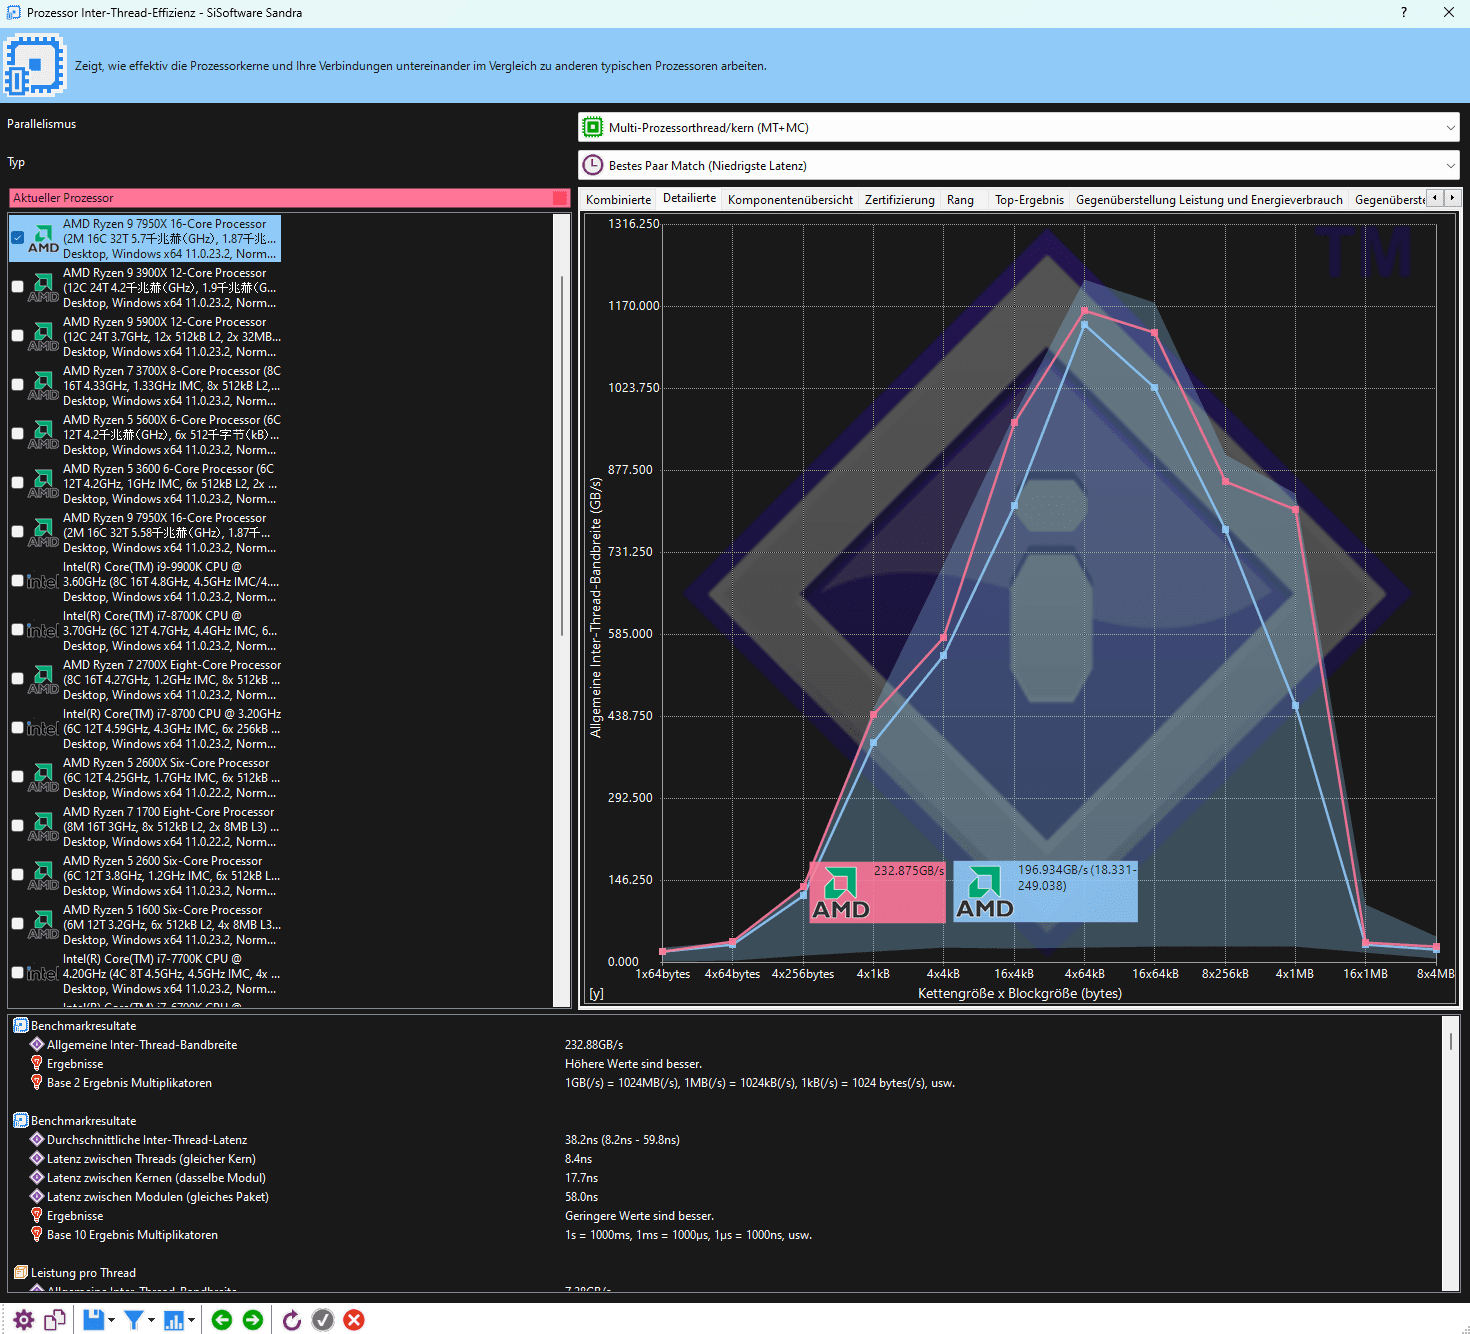Click the red Aktueller Prozessor color swatch
The height and width of the screenshot is (1334, 1470).
click(x=560, y=198)
